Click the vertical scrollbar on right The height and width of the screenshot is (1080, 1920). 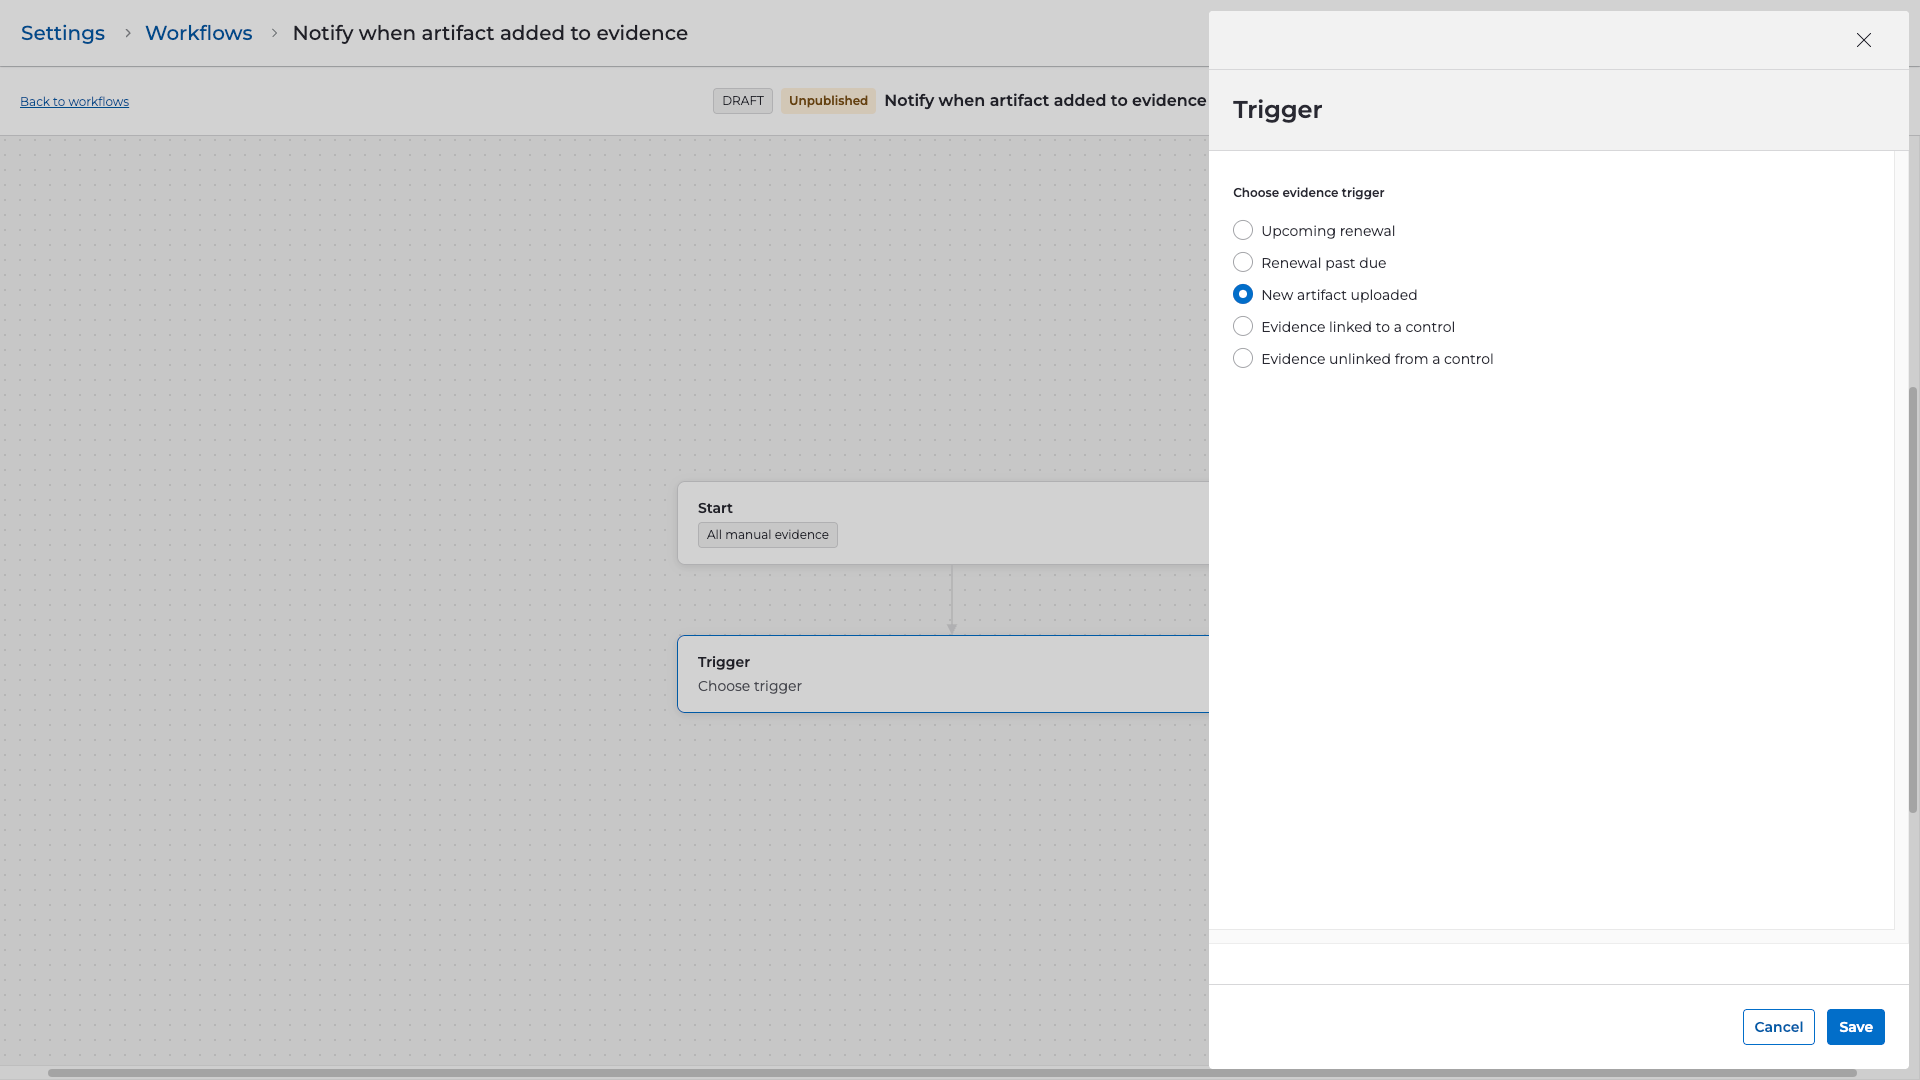tap(1913, 600)
